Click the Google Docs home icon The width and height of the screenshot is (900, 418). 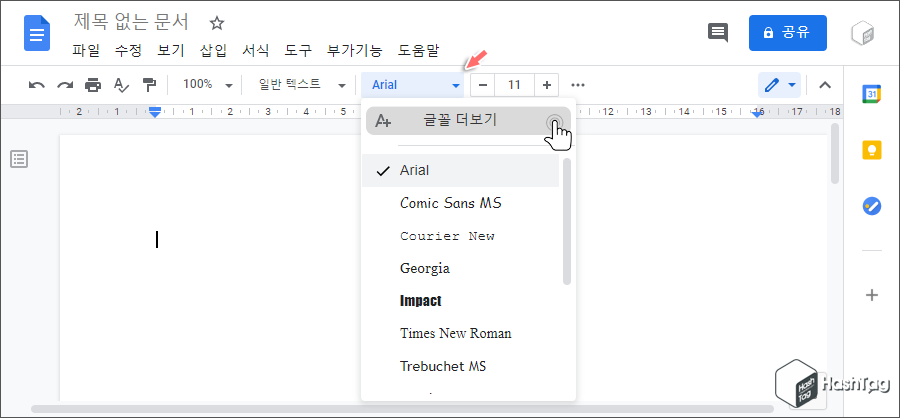pos(37,33)
